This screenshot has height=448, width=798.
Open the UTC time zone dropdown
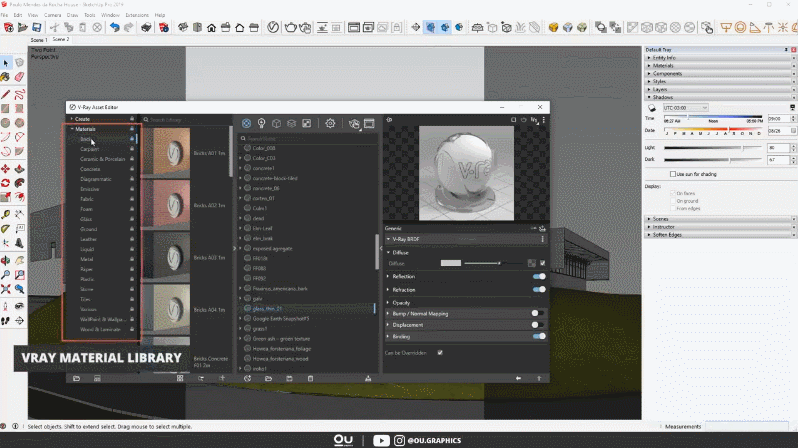coord(684,107)
